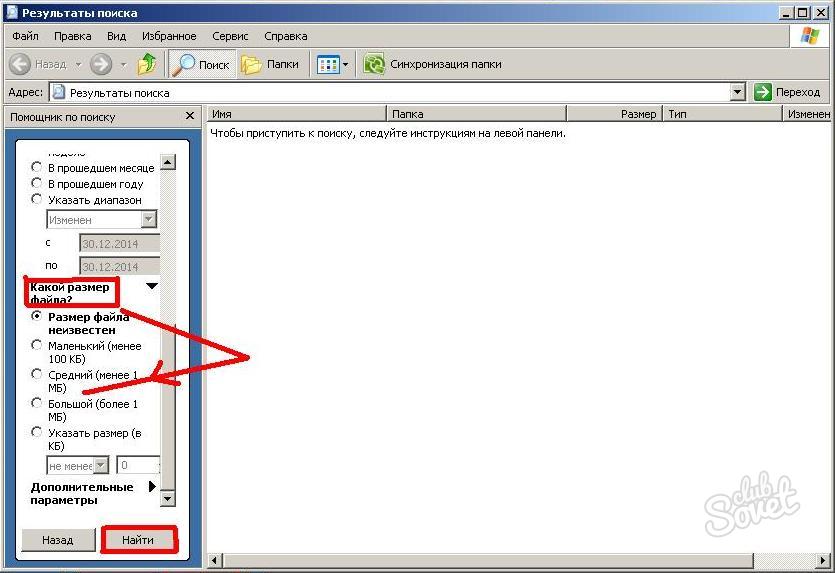The height and width of the screenshot is (573, 835).
Task: Open the address bar dropdown arrow
Action: pyautogui.click(x=738, y=92)
